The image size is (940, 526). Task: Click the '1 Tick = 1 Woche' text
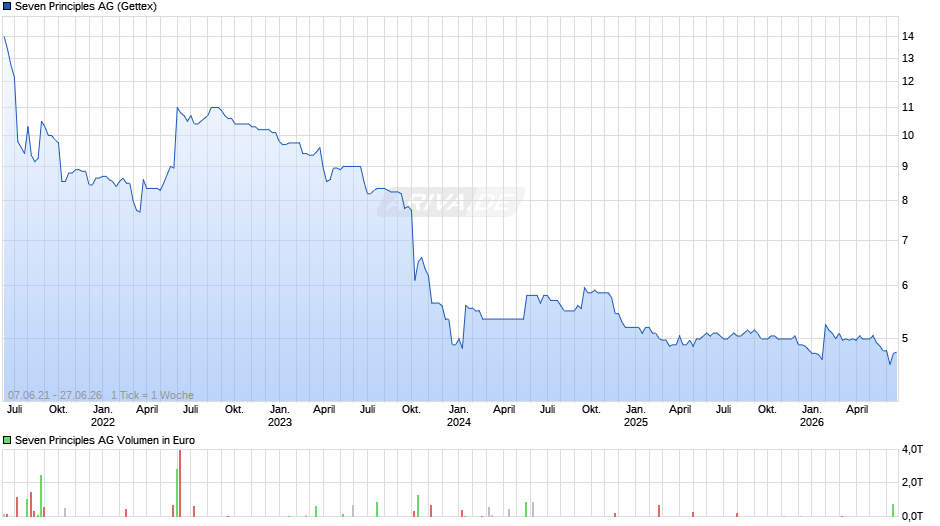[x=152, y=395]
